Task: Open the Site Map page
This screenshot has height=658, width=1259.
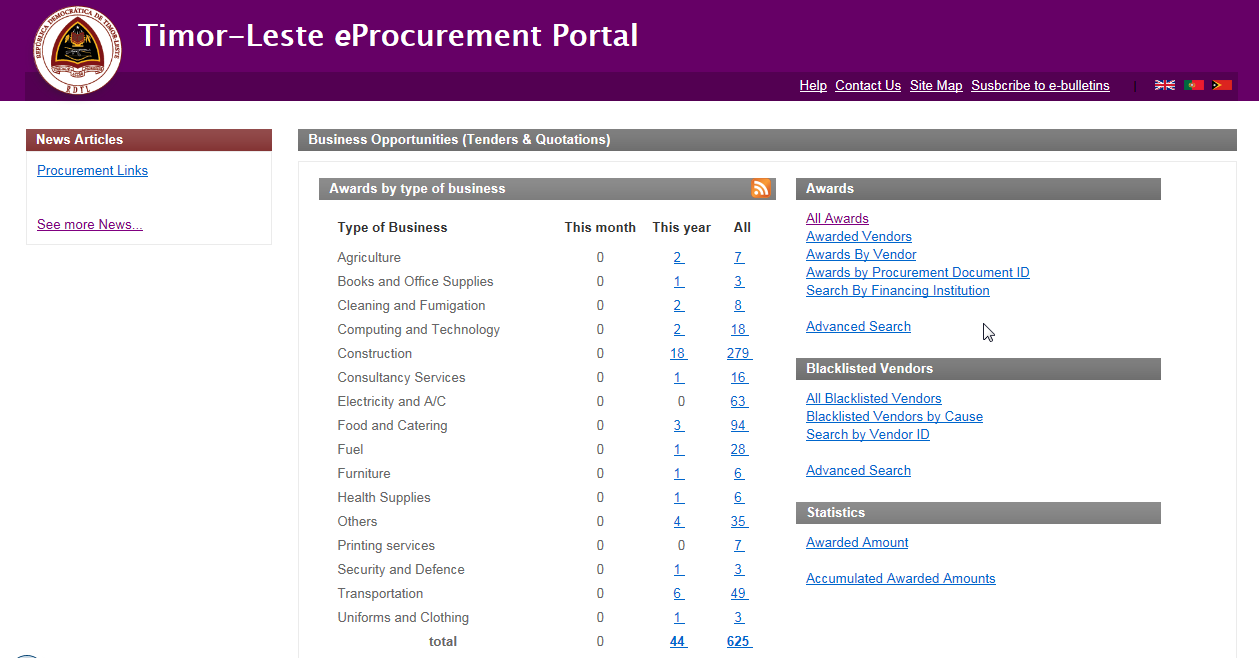Action: [x=936, y=85]
